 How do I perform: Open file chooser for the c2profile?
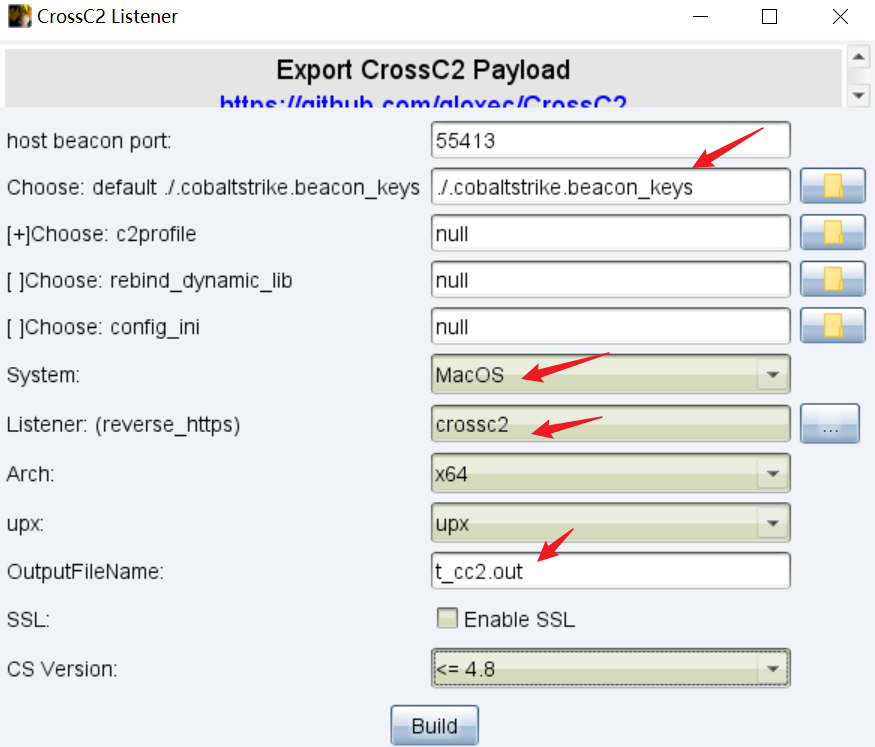pos(833,233)
